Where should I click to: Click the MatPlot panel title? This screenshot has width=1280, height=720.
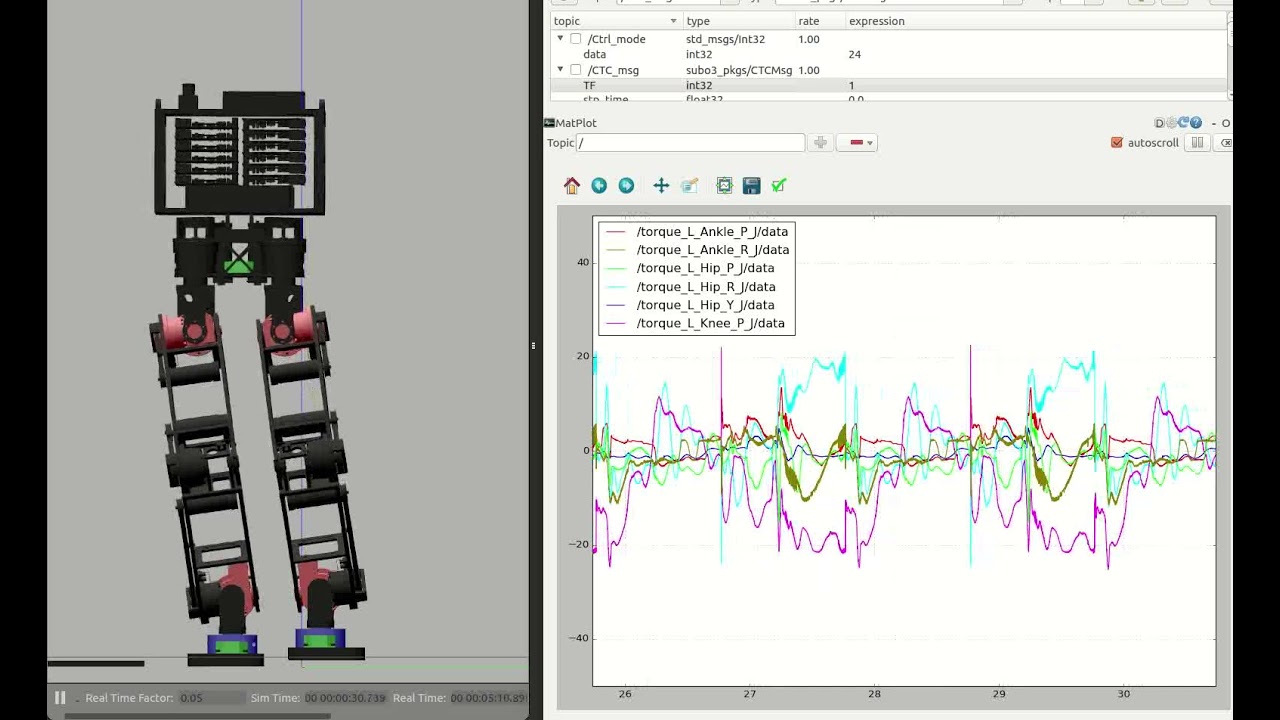576,123
